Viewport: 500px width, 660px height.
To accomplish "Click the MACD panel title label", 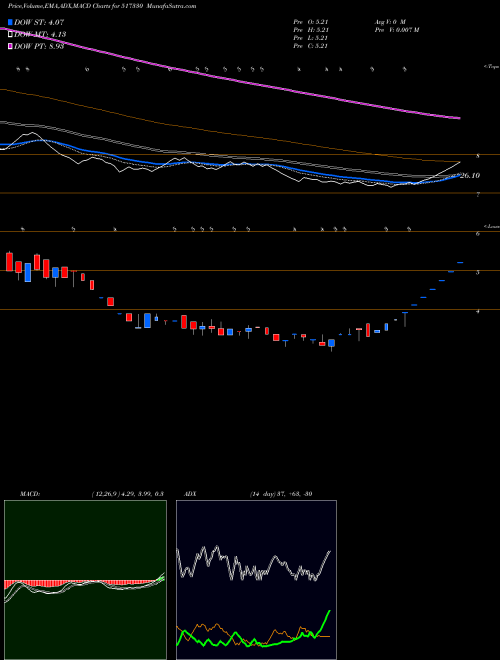I will [x=29, y=493].
